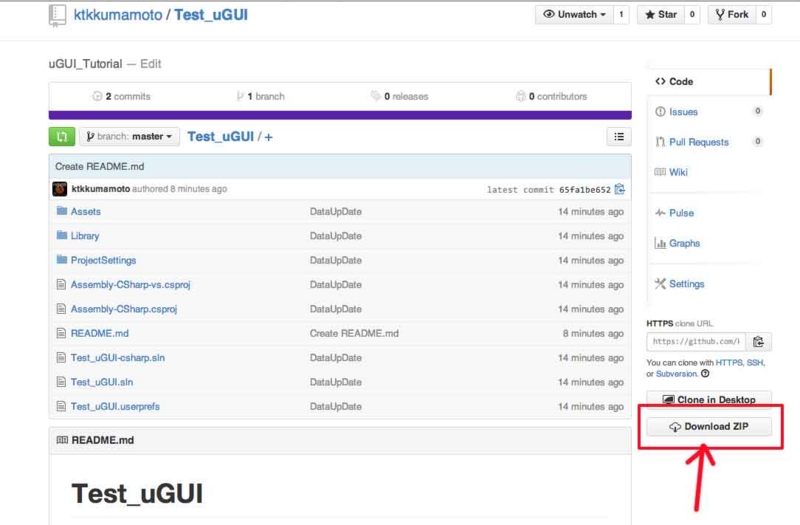This screenshot has width=800, height=525.
Task: Click README.md panel header
Action: [340, 440]
